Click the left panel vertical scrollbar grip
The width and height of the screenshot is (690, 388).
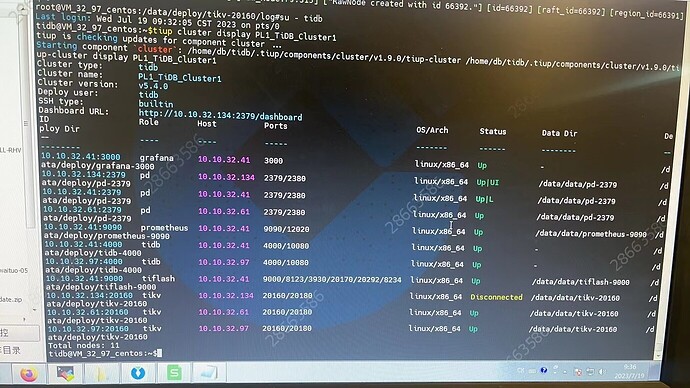(x=26, y=124)
